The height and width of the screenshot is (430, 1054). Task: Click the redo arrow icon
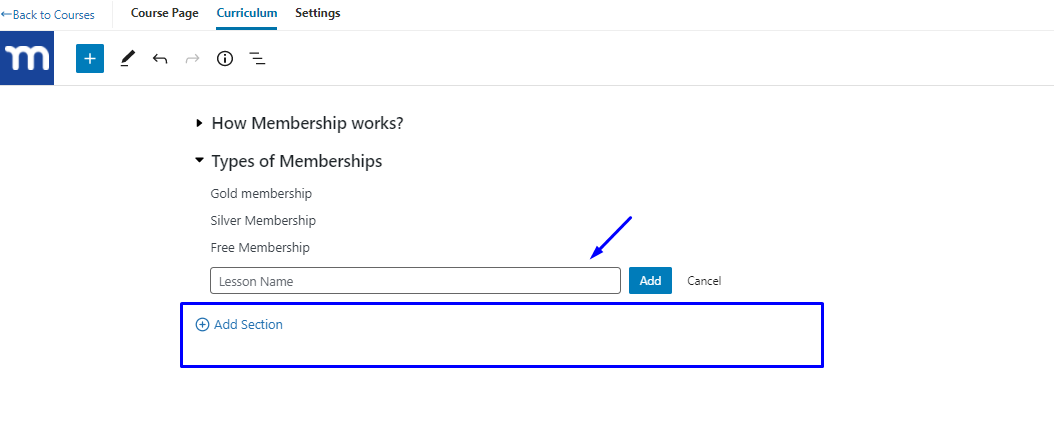[x=192, y=58]
